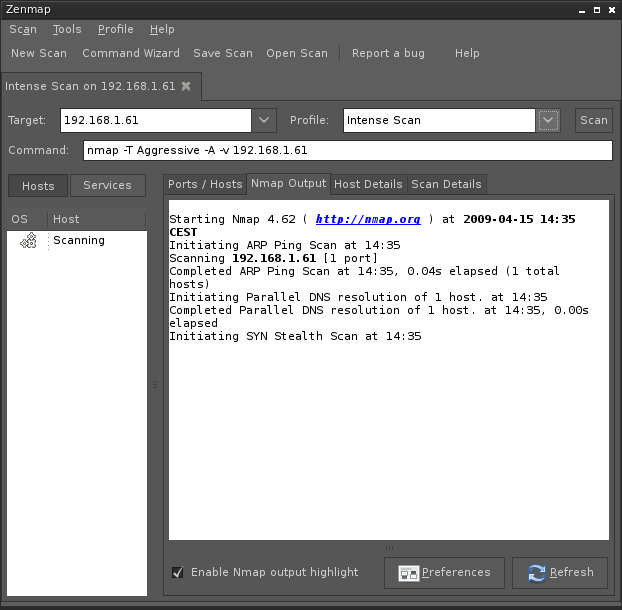Image resolution: width=622 pixels, height=610 pixels.
Task: Close the Zenmap window
Action: pos(612,10)
